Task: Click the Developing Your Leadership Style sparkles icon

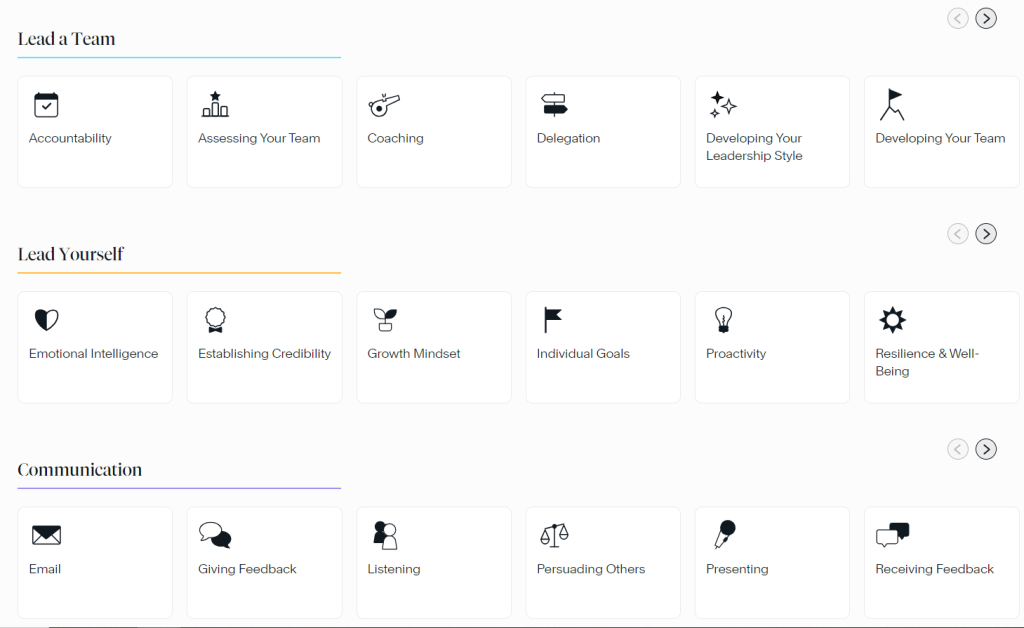Action: pos(722,105)
